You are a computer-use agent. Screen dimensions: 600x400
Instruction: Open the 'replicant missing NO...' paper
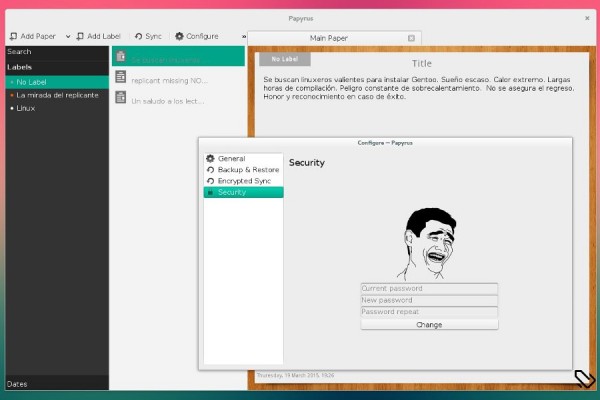(x=168, y=79)
